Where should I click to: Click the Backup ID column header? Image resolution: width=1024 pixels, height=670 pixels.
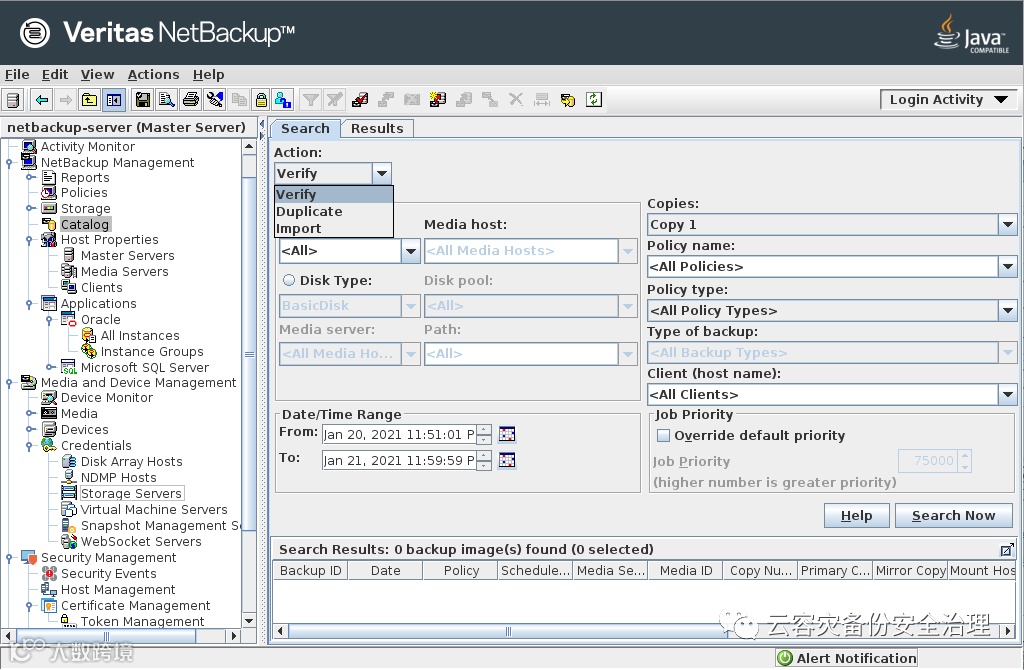pyautogui.click(x=310, y=571)
